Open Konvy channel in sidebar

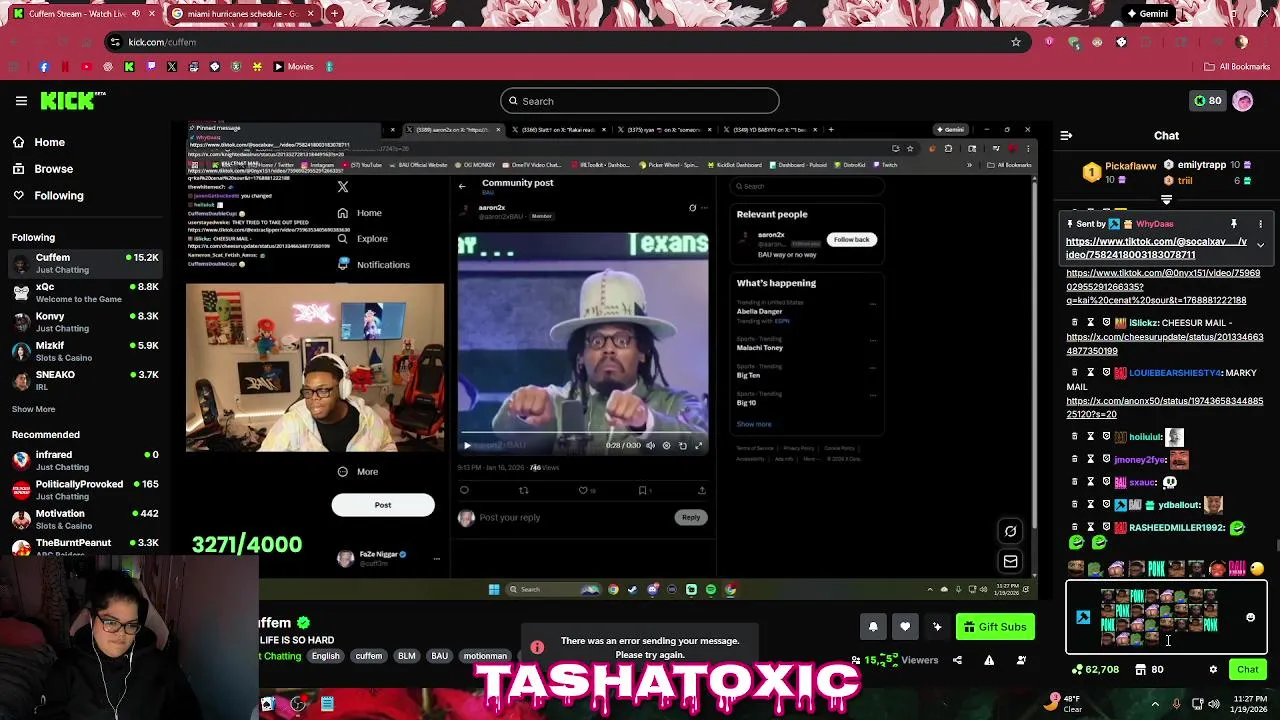[85, 321]
